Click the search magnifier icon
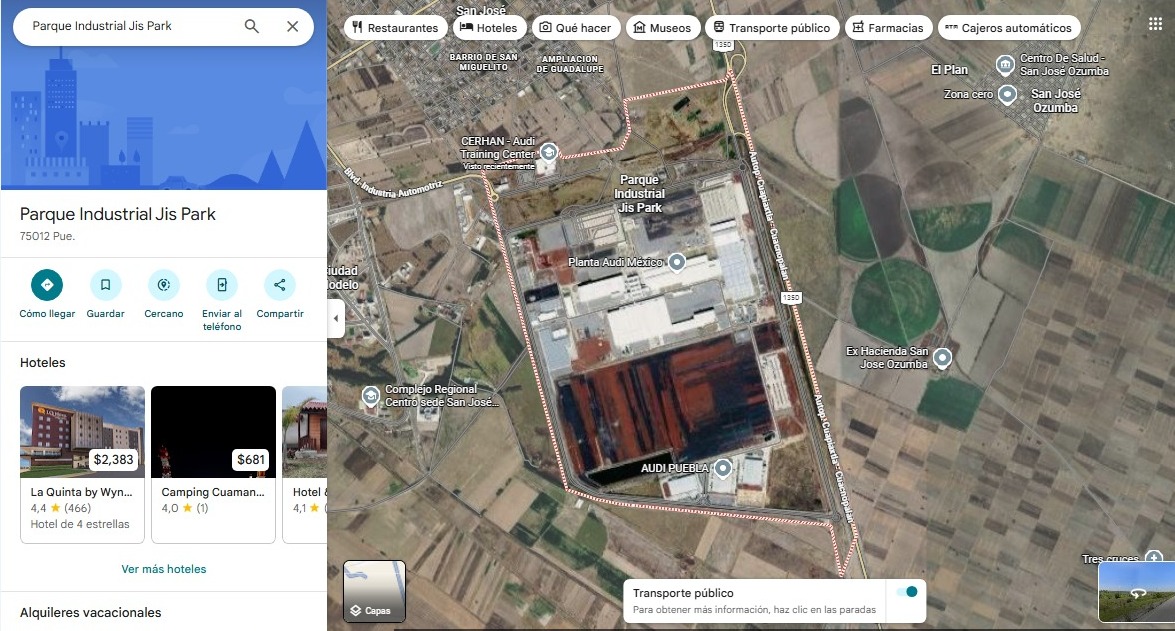The width and height of the screenshot is (1175, 631). click(x=252, y=26)
